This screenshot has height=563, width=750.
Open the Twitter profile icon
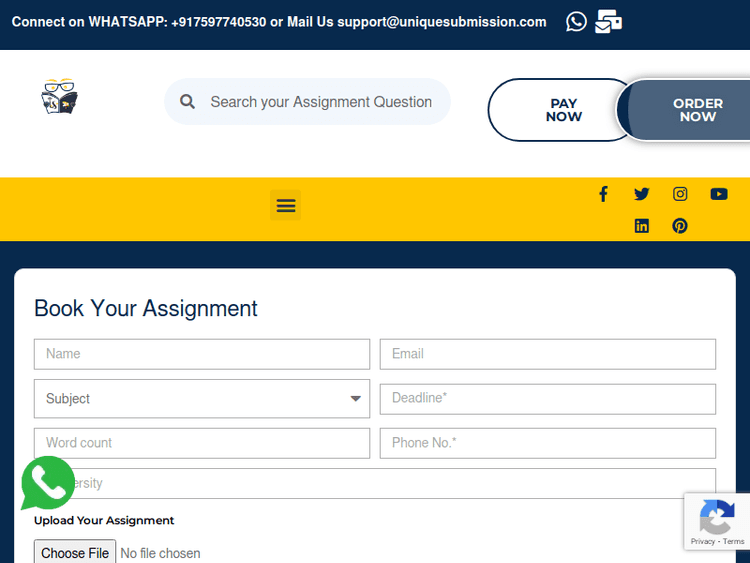(x=641, y=194)
